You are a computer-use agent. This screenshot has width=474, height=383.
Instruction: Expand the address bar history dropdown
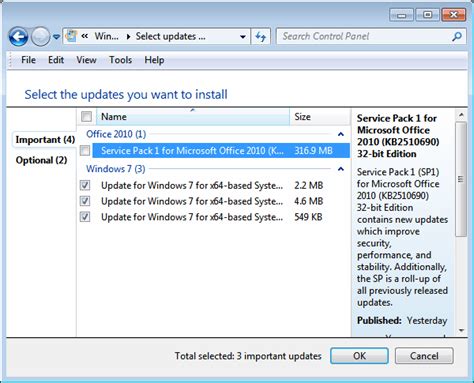coord(243,36)
